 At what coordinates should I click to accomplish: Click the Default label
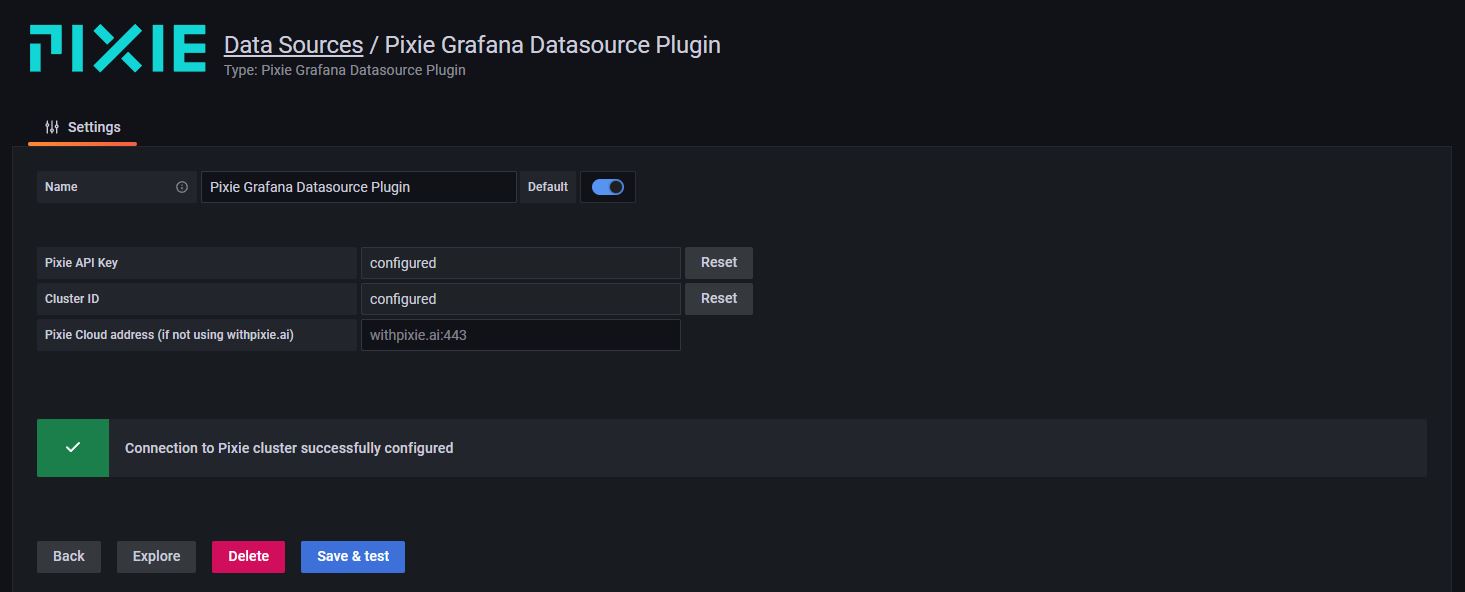pyautogui.click(x=547, y=187)
